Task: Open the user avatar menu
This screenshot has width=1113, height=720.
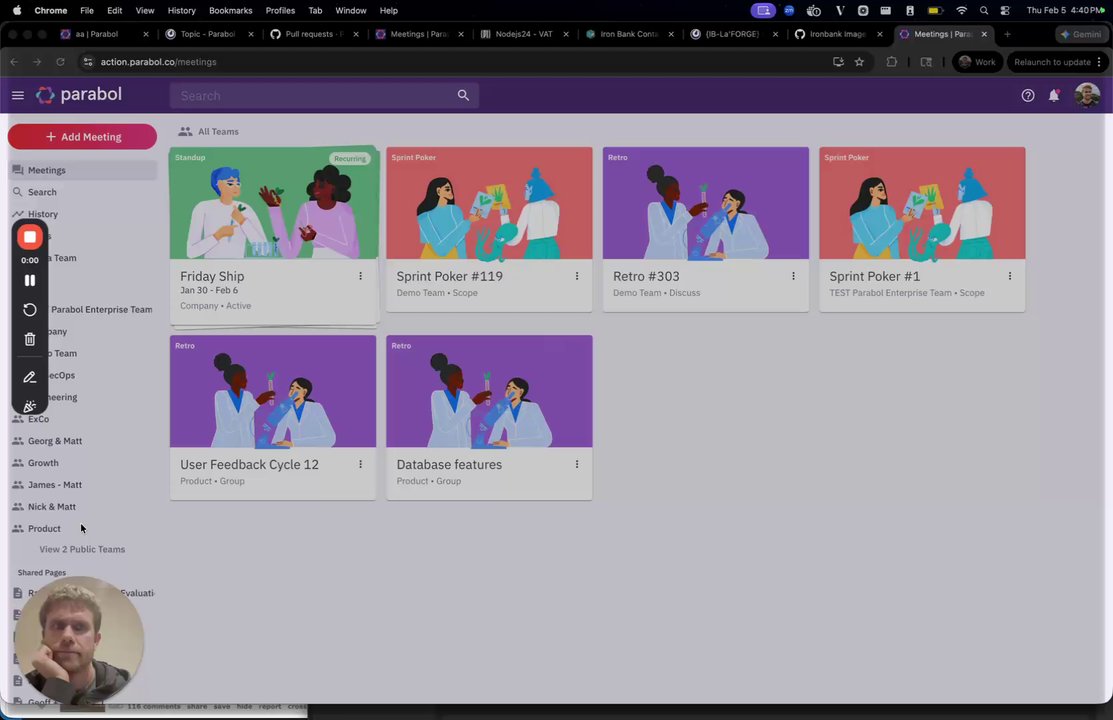Action: coord(1087,95)
